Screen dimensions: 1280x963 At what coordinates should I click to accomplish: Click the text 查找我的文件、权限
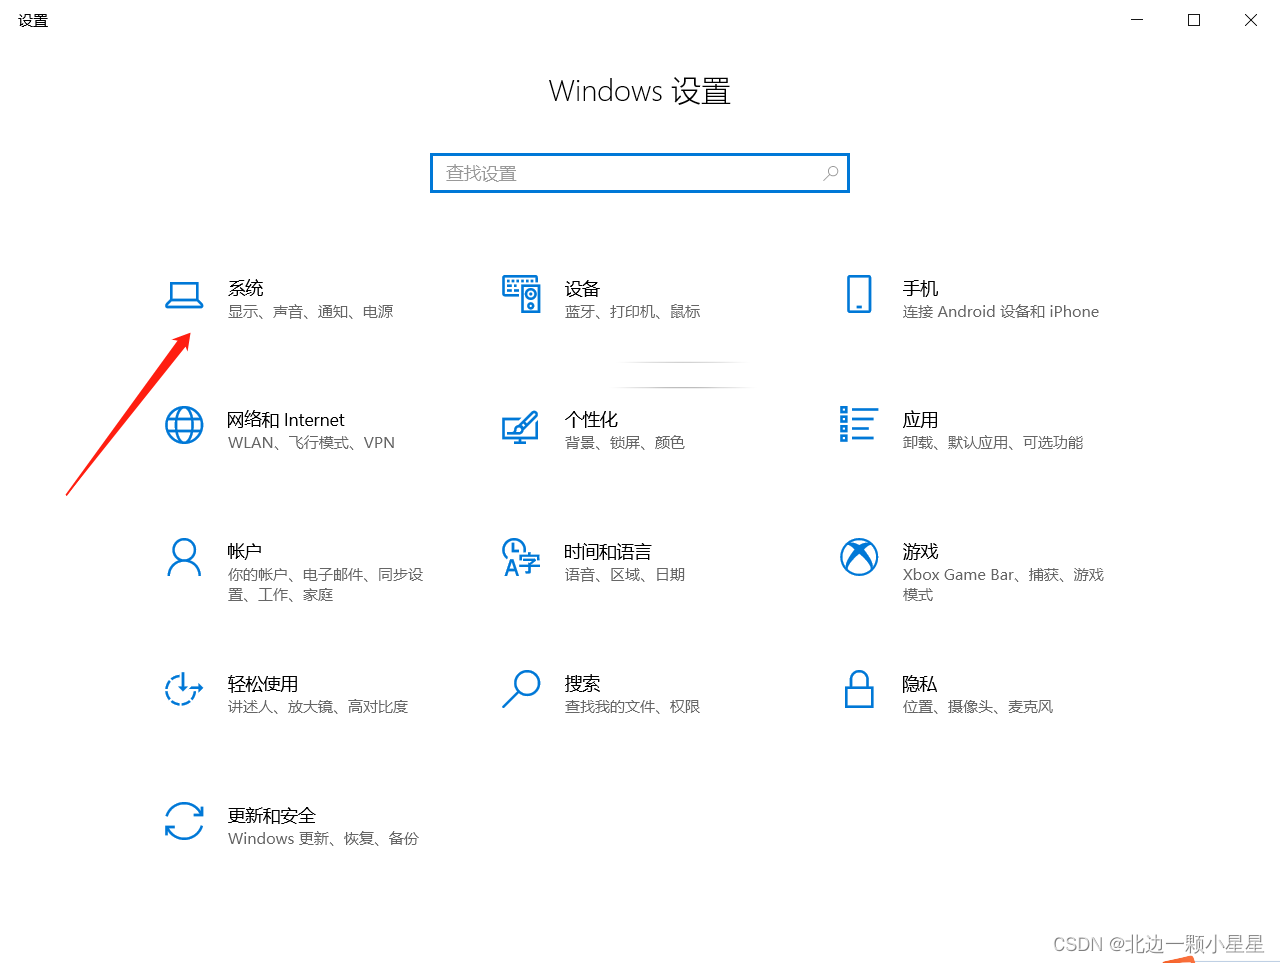tap(633, 707)
